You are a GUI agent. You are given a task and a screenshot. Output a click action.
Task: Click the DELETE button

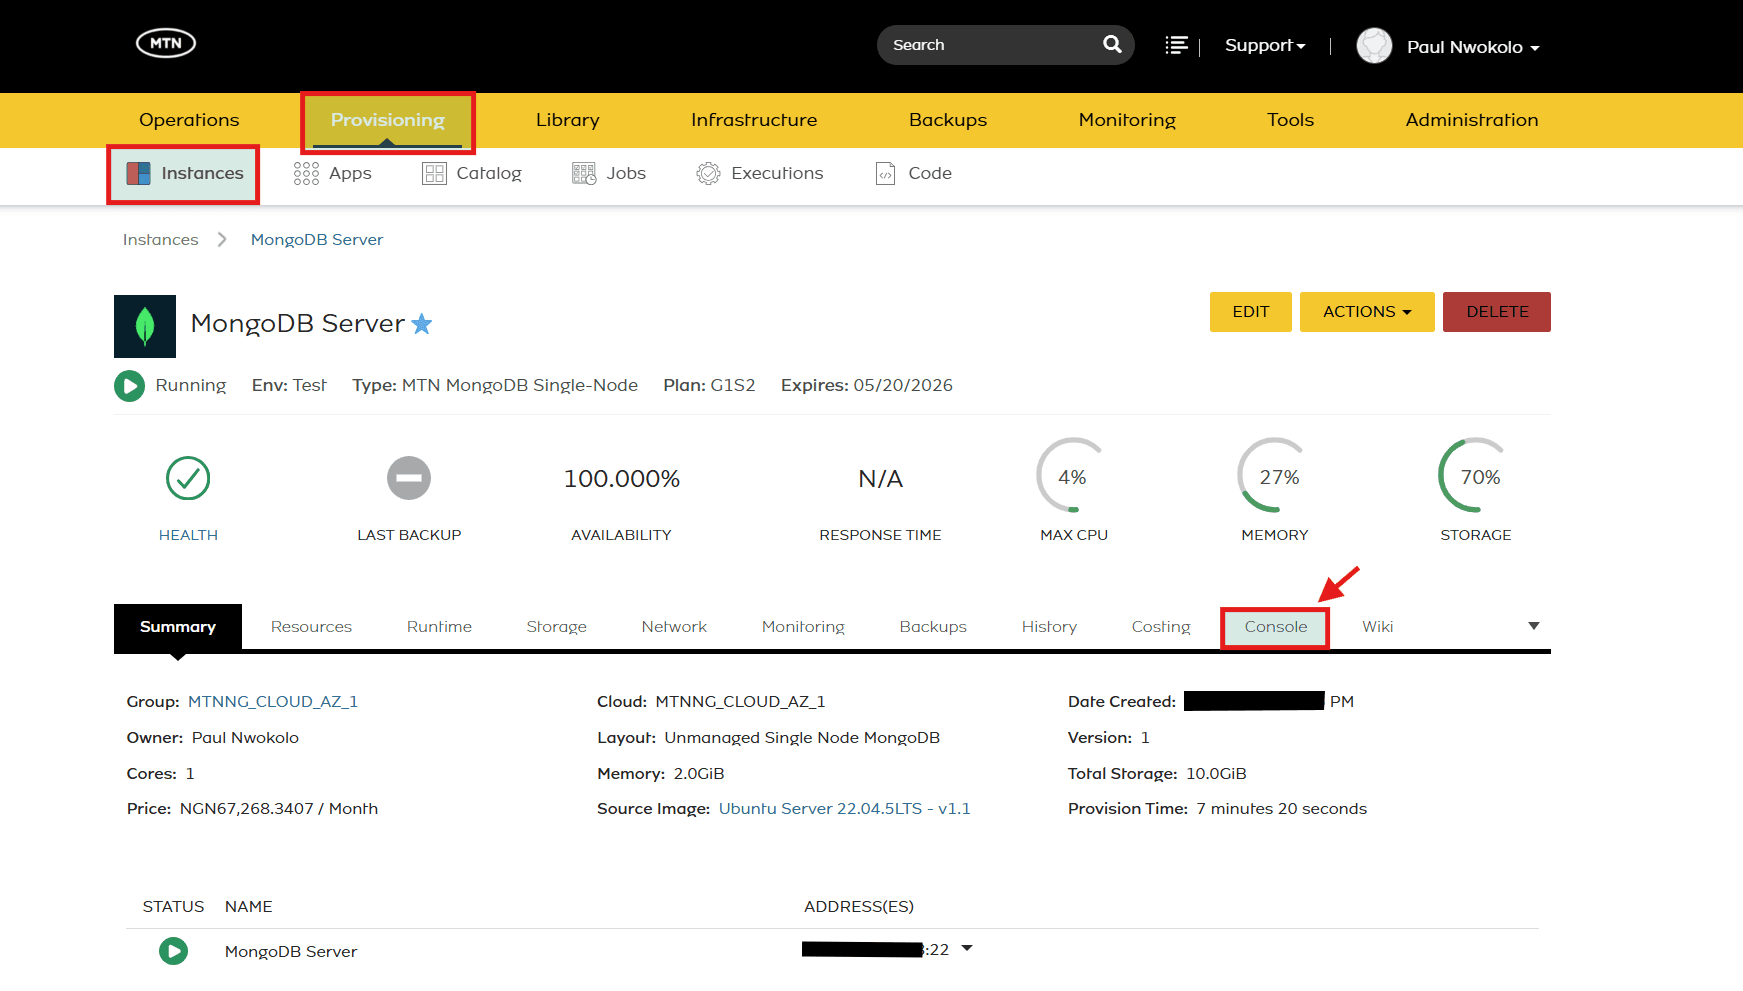pyautogui.click(x=1497, y=312)
